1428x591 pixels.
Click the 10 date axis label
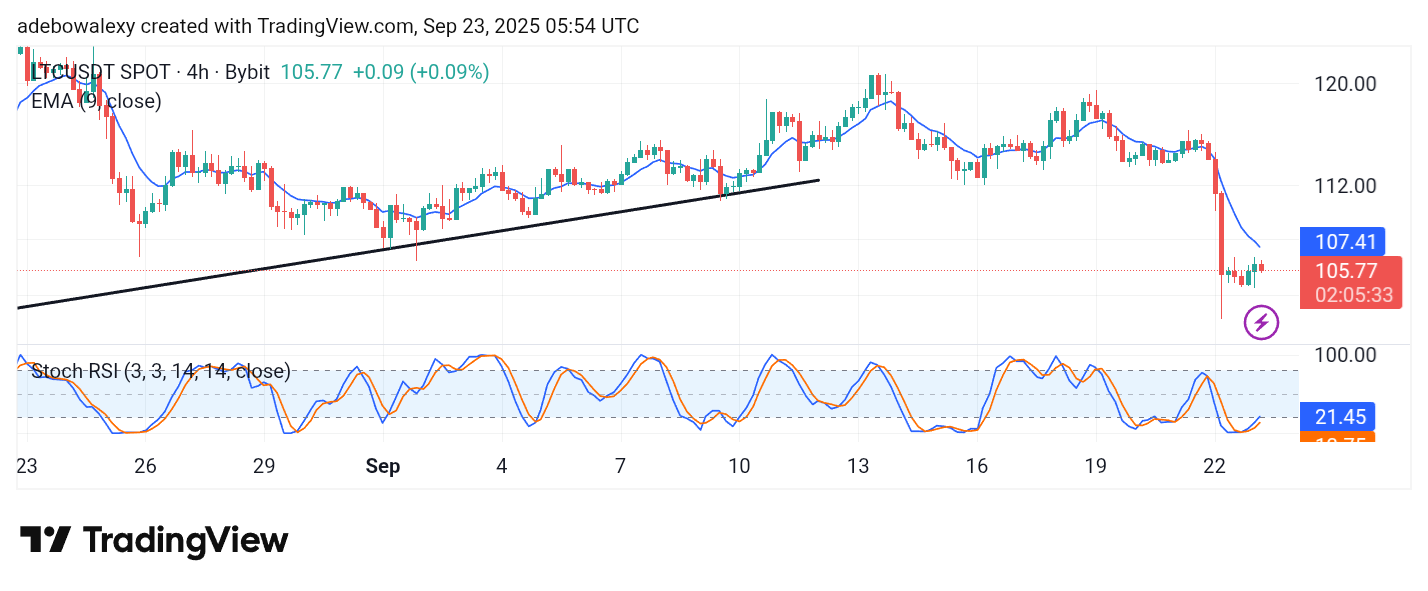[739, 467]
